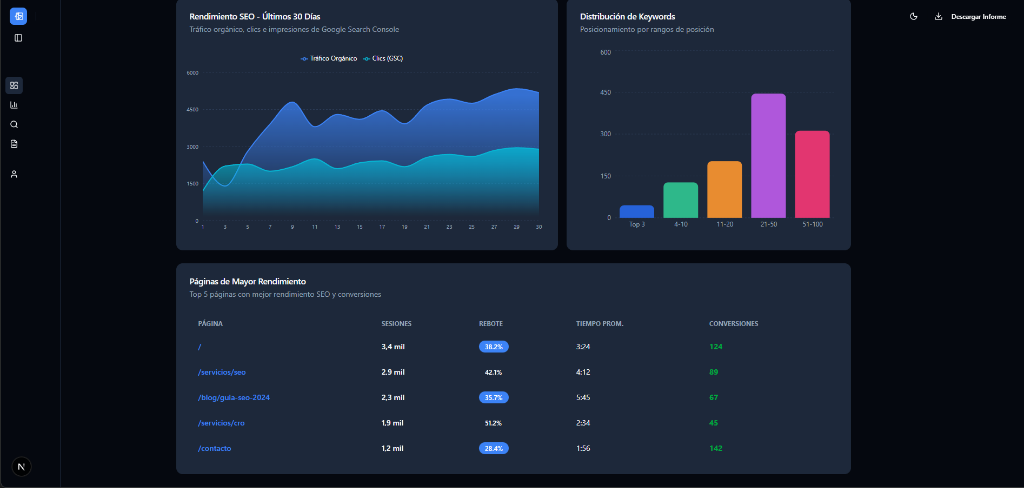Toggle Tráfico Orgánico legend series

click(x=329, y=59)
